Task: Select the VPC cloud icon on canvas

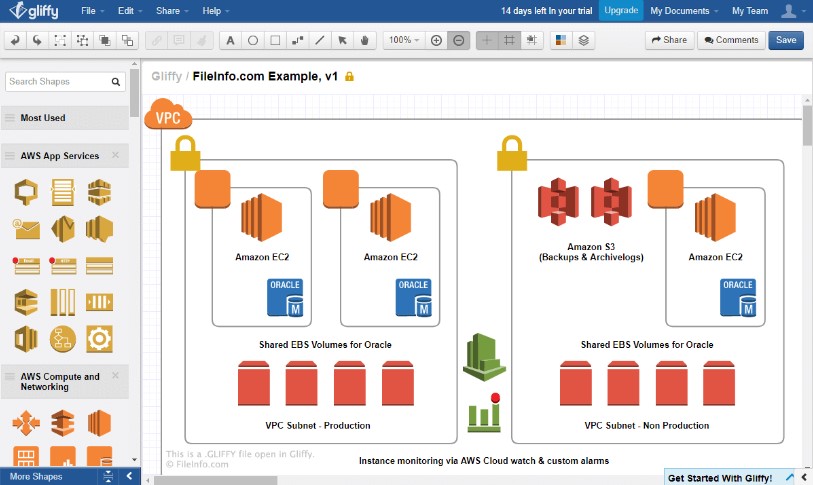Action: tap(168, 114)
